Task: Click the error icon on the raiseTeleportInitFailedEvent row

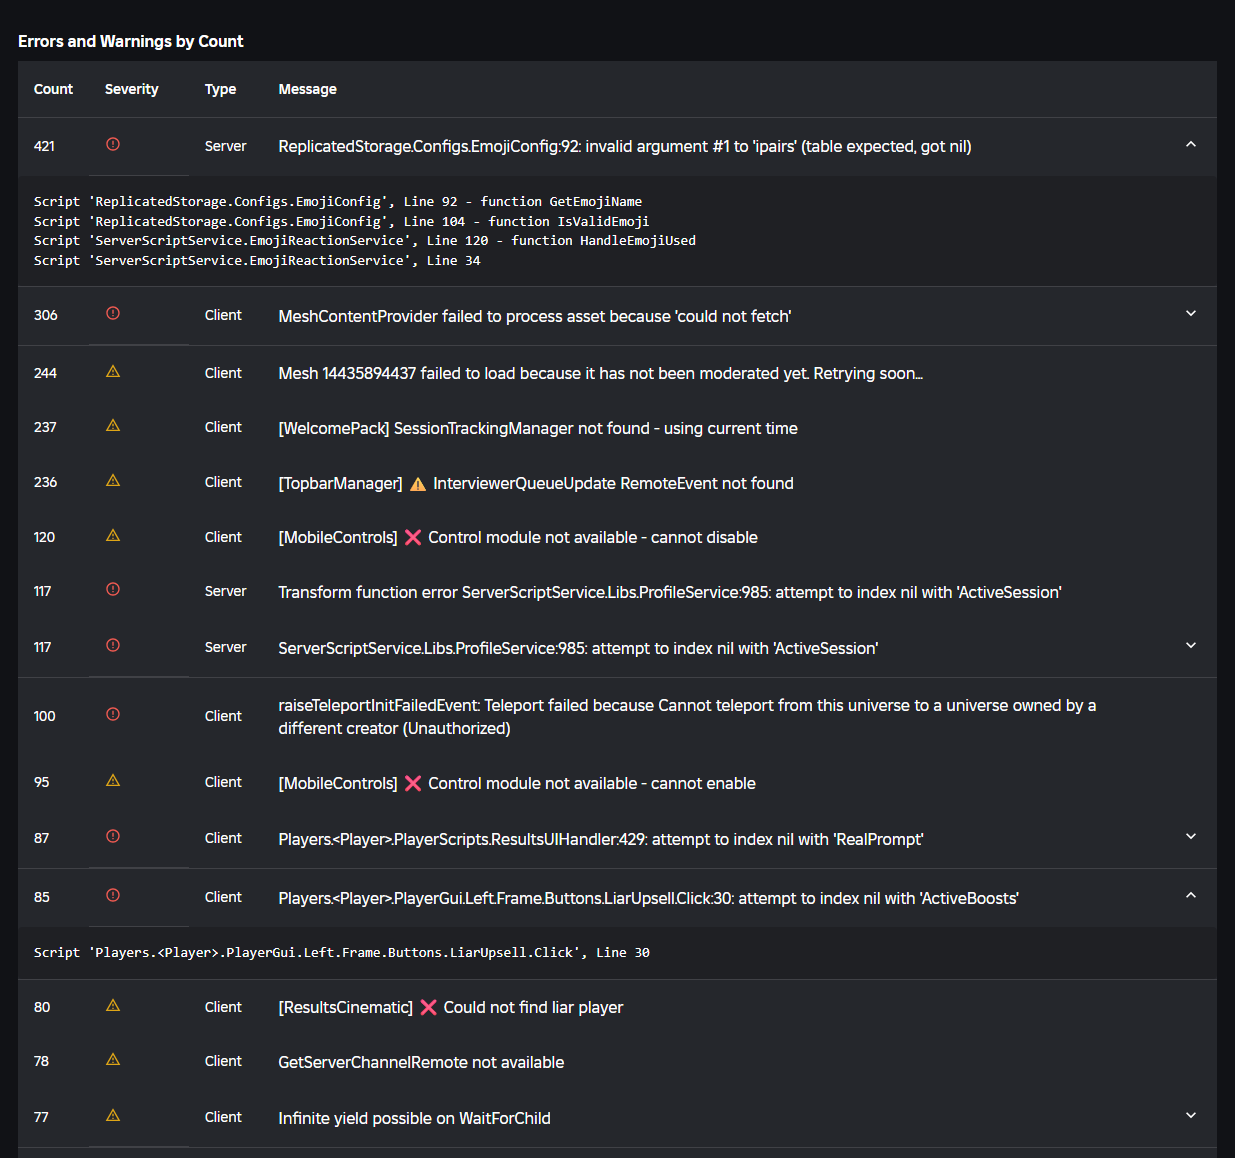Action: click(x=113, y=715)
